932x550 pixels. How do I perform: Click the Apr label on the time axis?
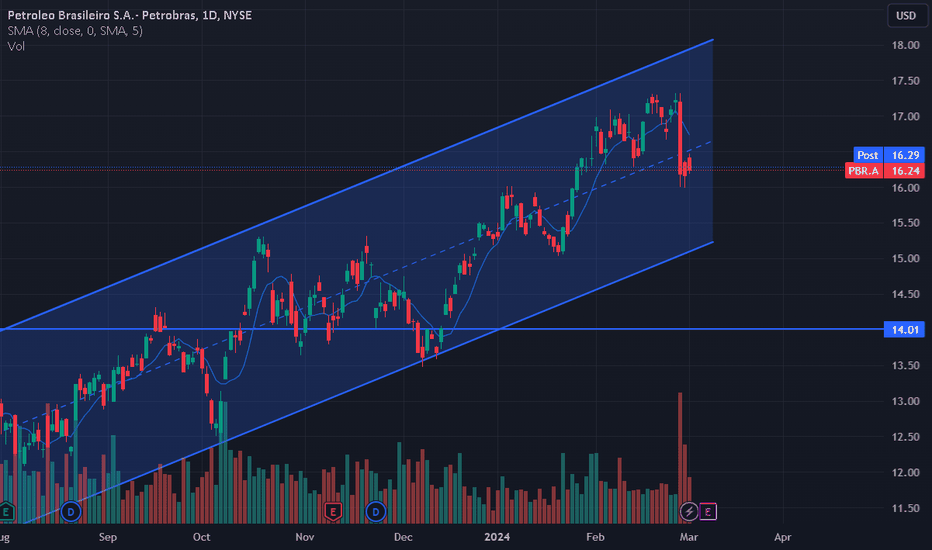coord(783,538)
